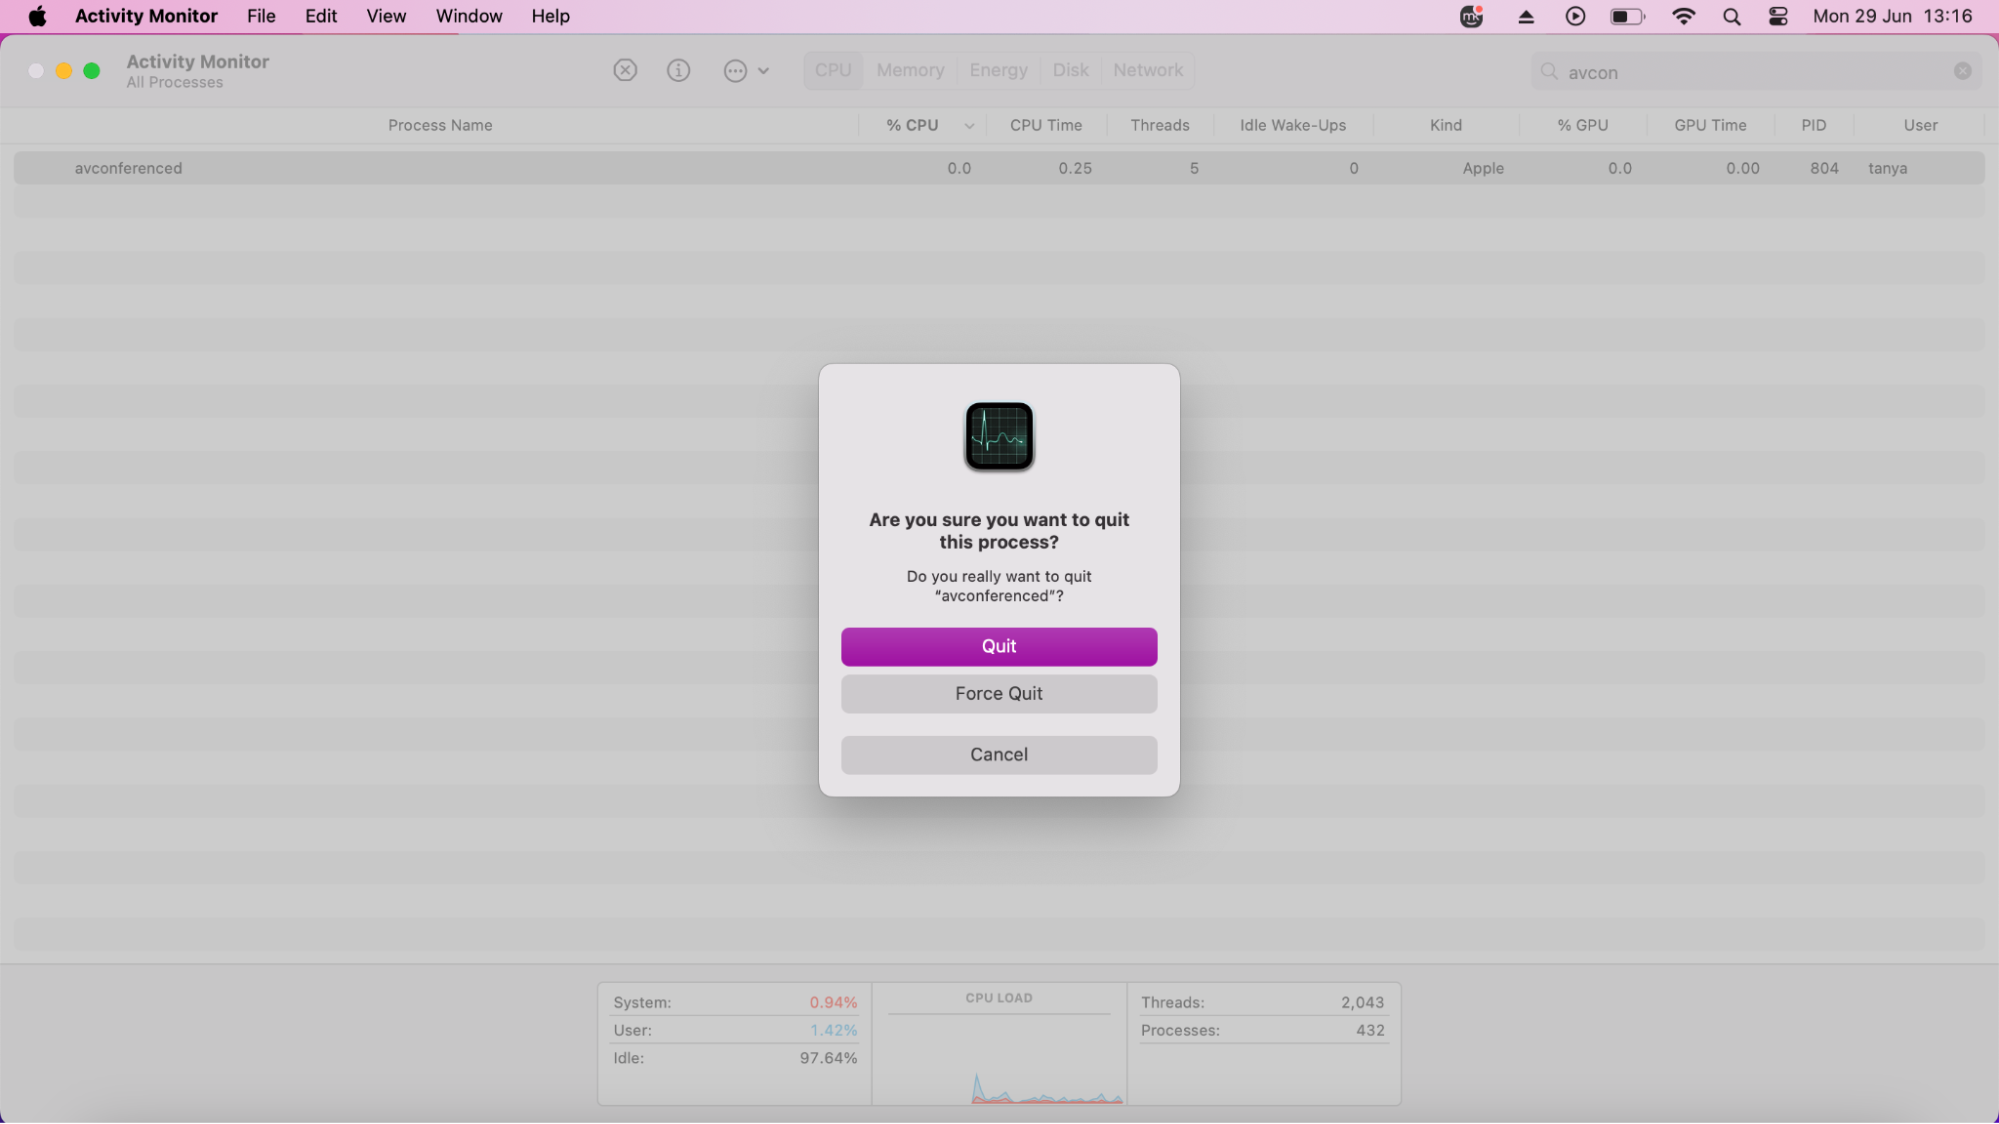Click the PID value 804
The image size is (1999, 1124).
pos(1824,168)
